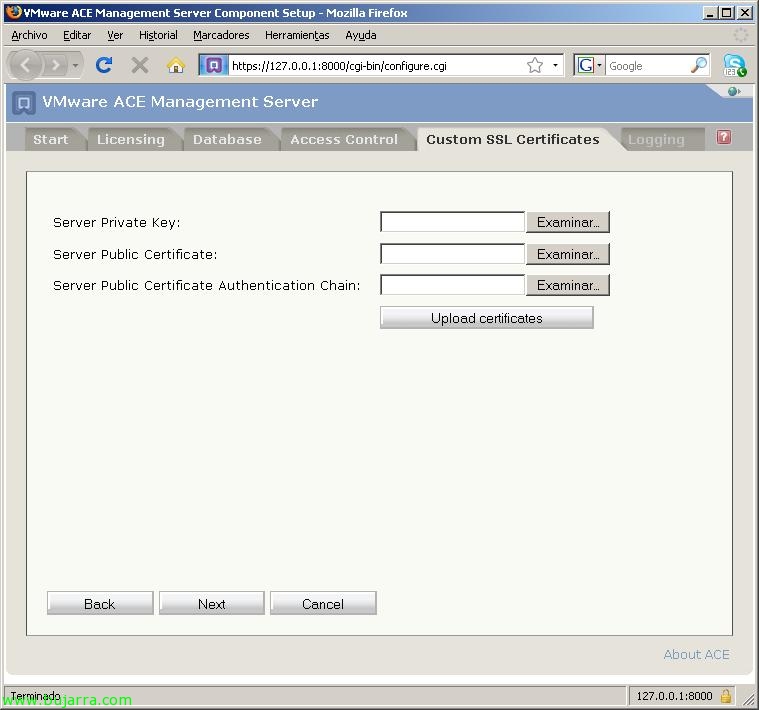Screen dimensions: 759x710
Task: Click the globe icon below the toolbar
Action: [x=733, y=91]
